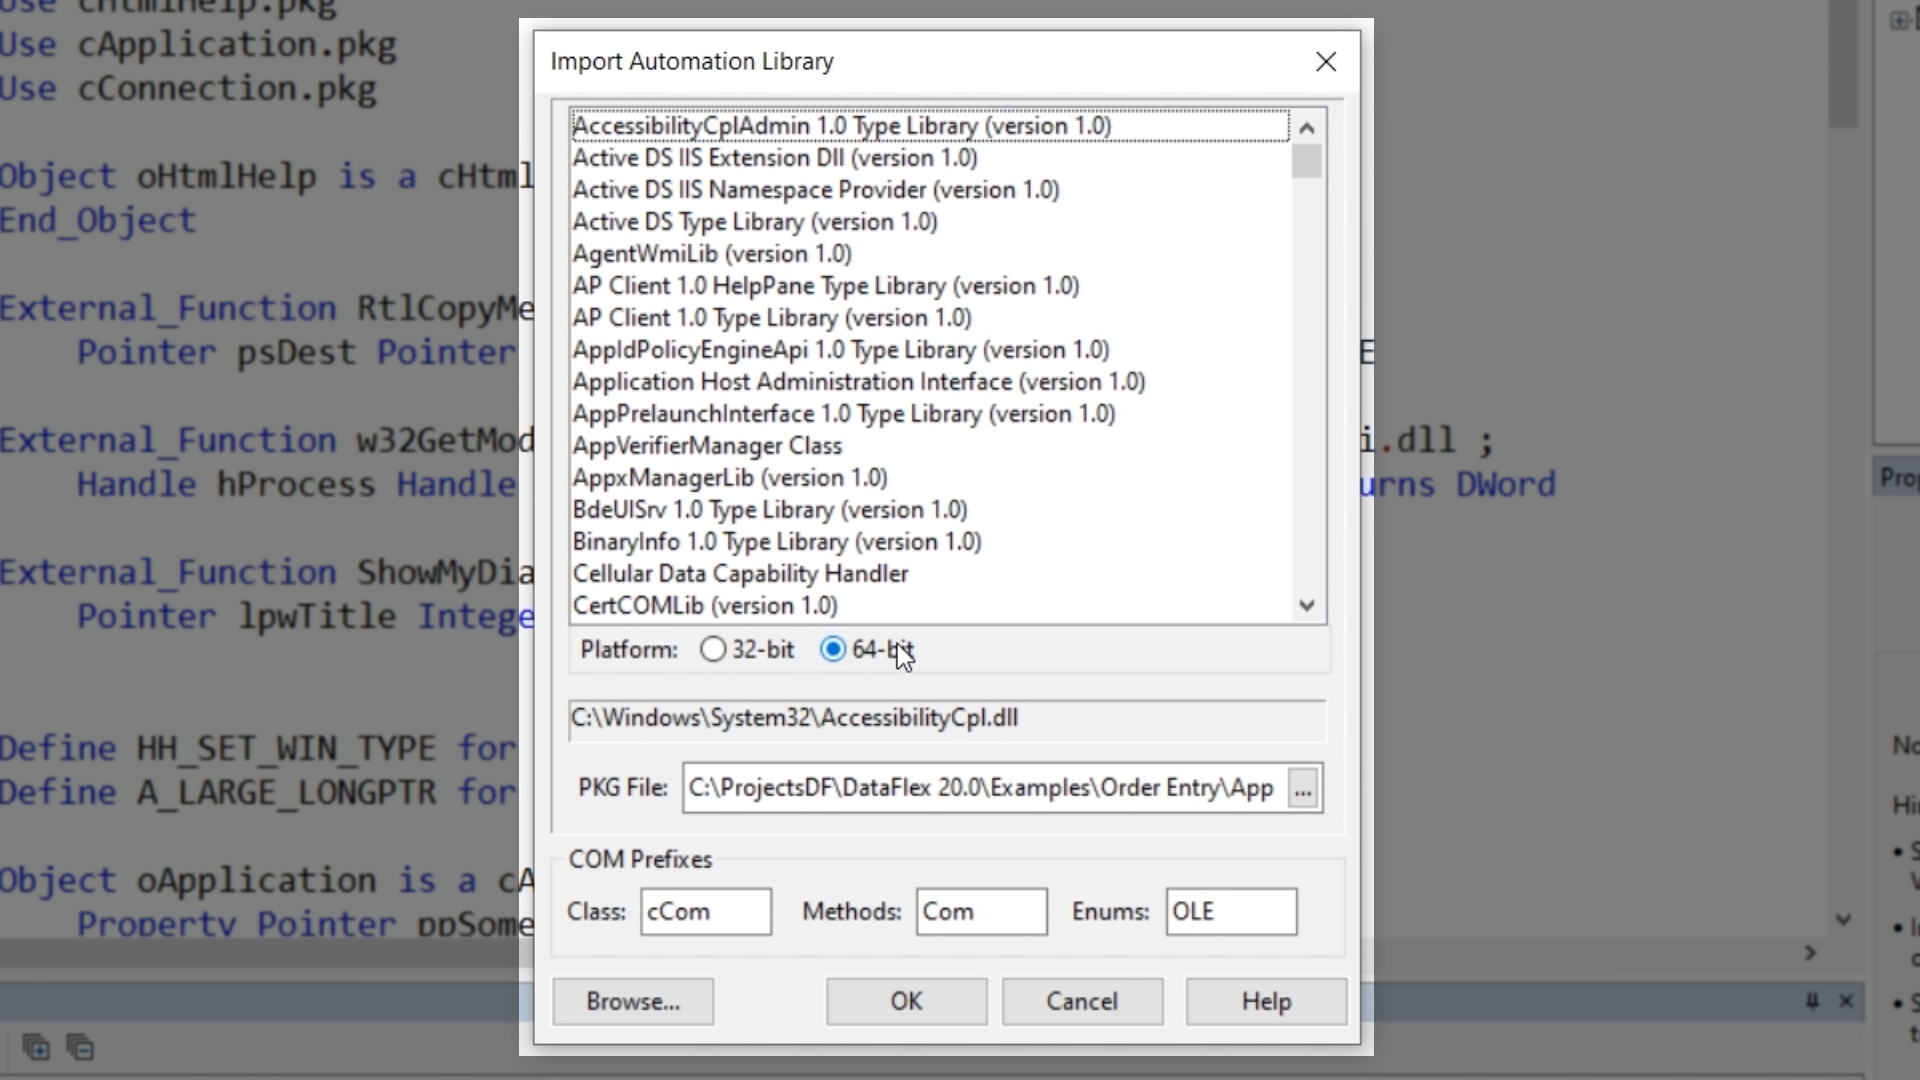Screen dimensions: 1920x1080
Task: Click the library list scroll-down arrow
Action: (1307, 605)
